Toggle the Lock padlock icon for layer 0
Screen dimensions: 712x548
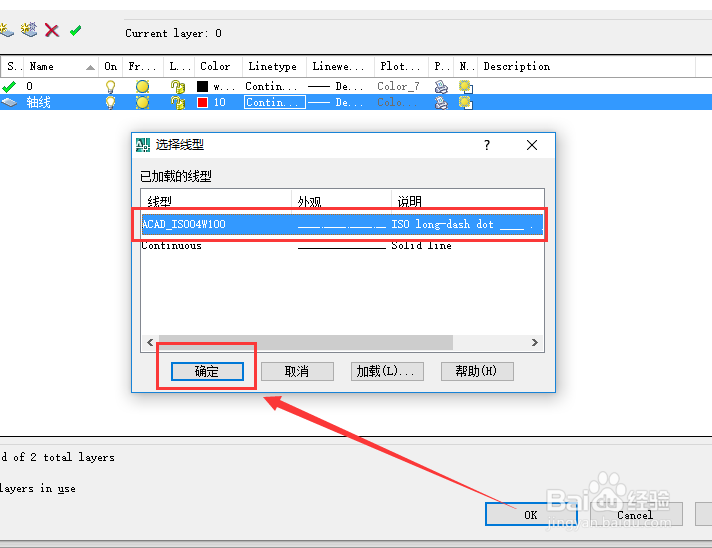178,86
